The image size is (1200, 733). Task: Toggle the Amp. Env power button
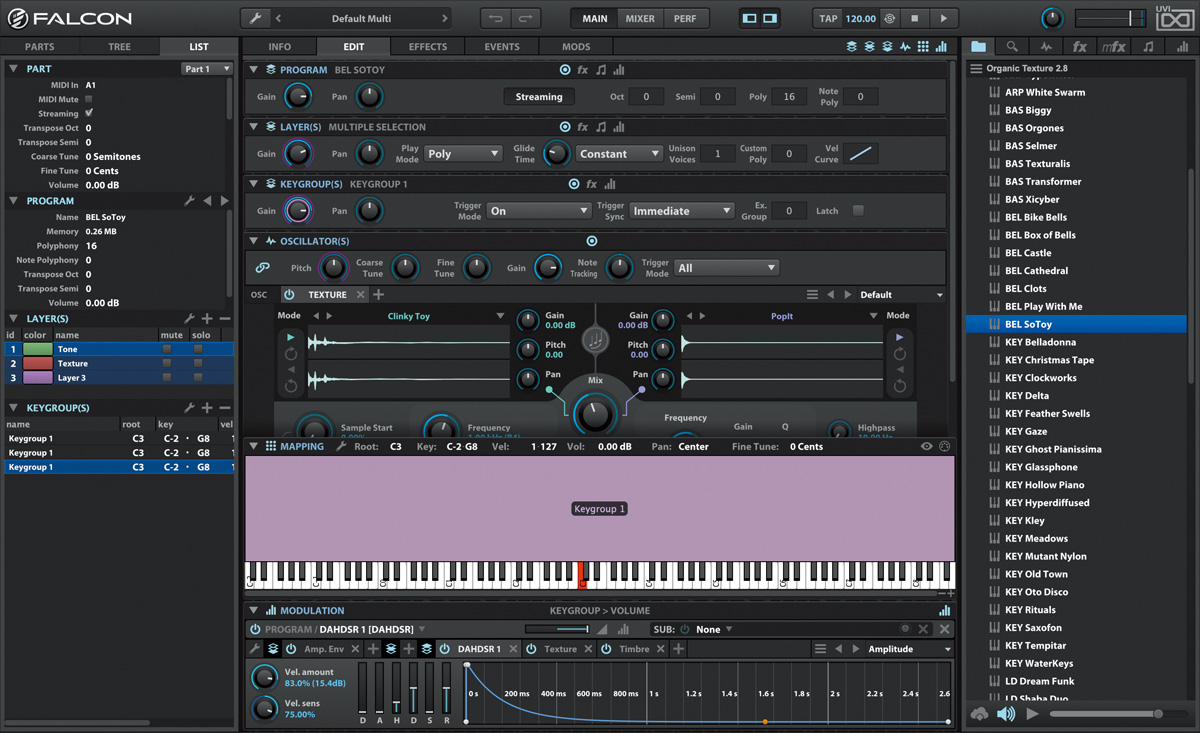click(291, 649)
